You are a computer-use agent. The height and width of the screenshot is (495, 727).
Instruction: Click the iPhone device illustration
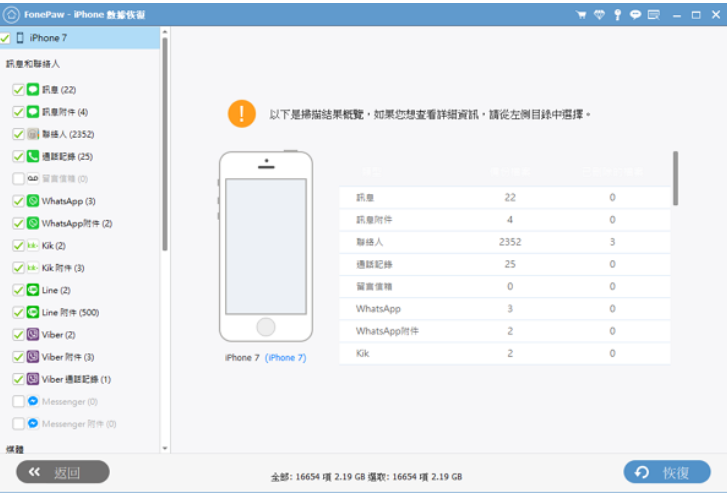(266, 246)
